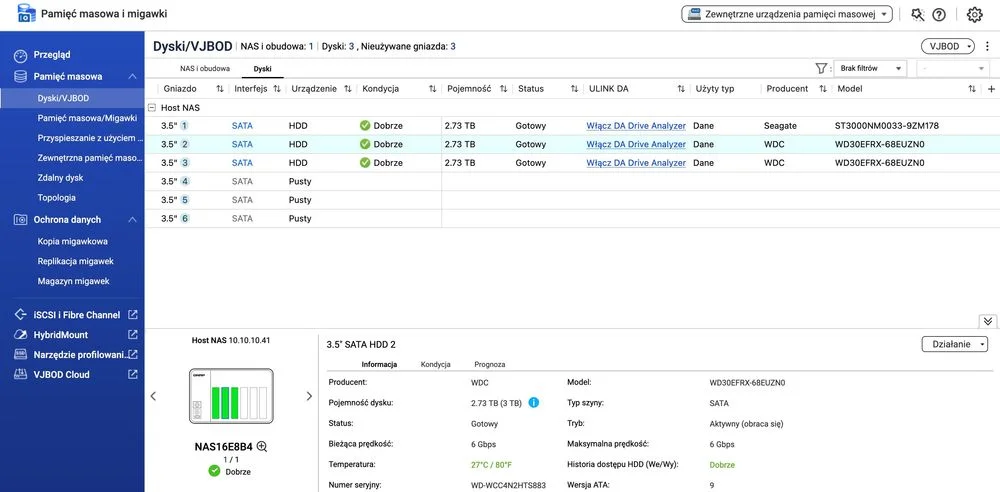Switch to the Kondycja details tab

(436, 364)
